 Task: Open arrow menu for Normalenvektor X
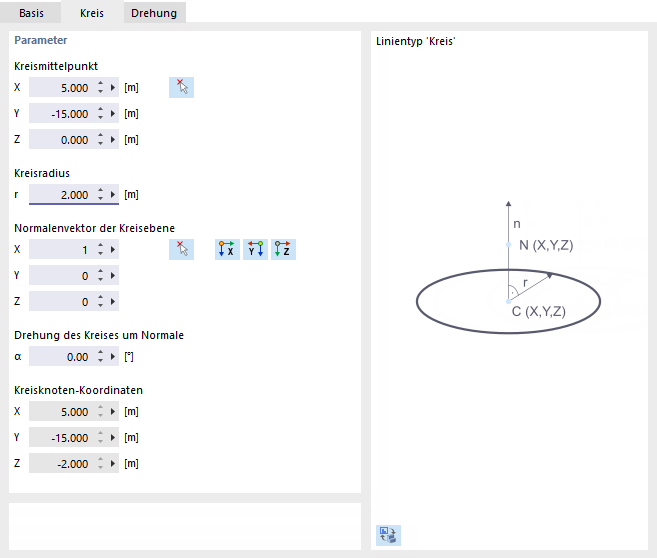(x=113, y=250)
